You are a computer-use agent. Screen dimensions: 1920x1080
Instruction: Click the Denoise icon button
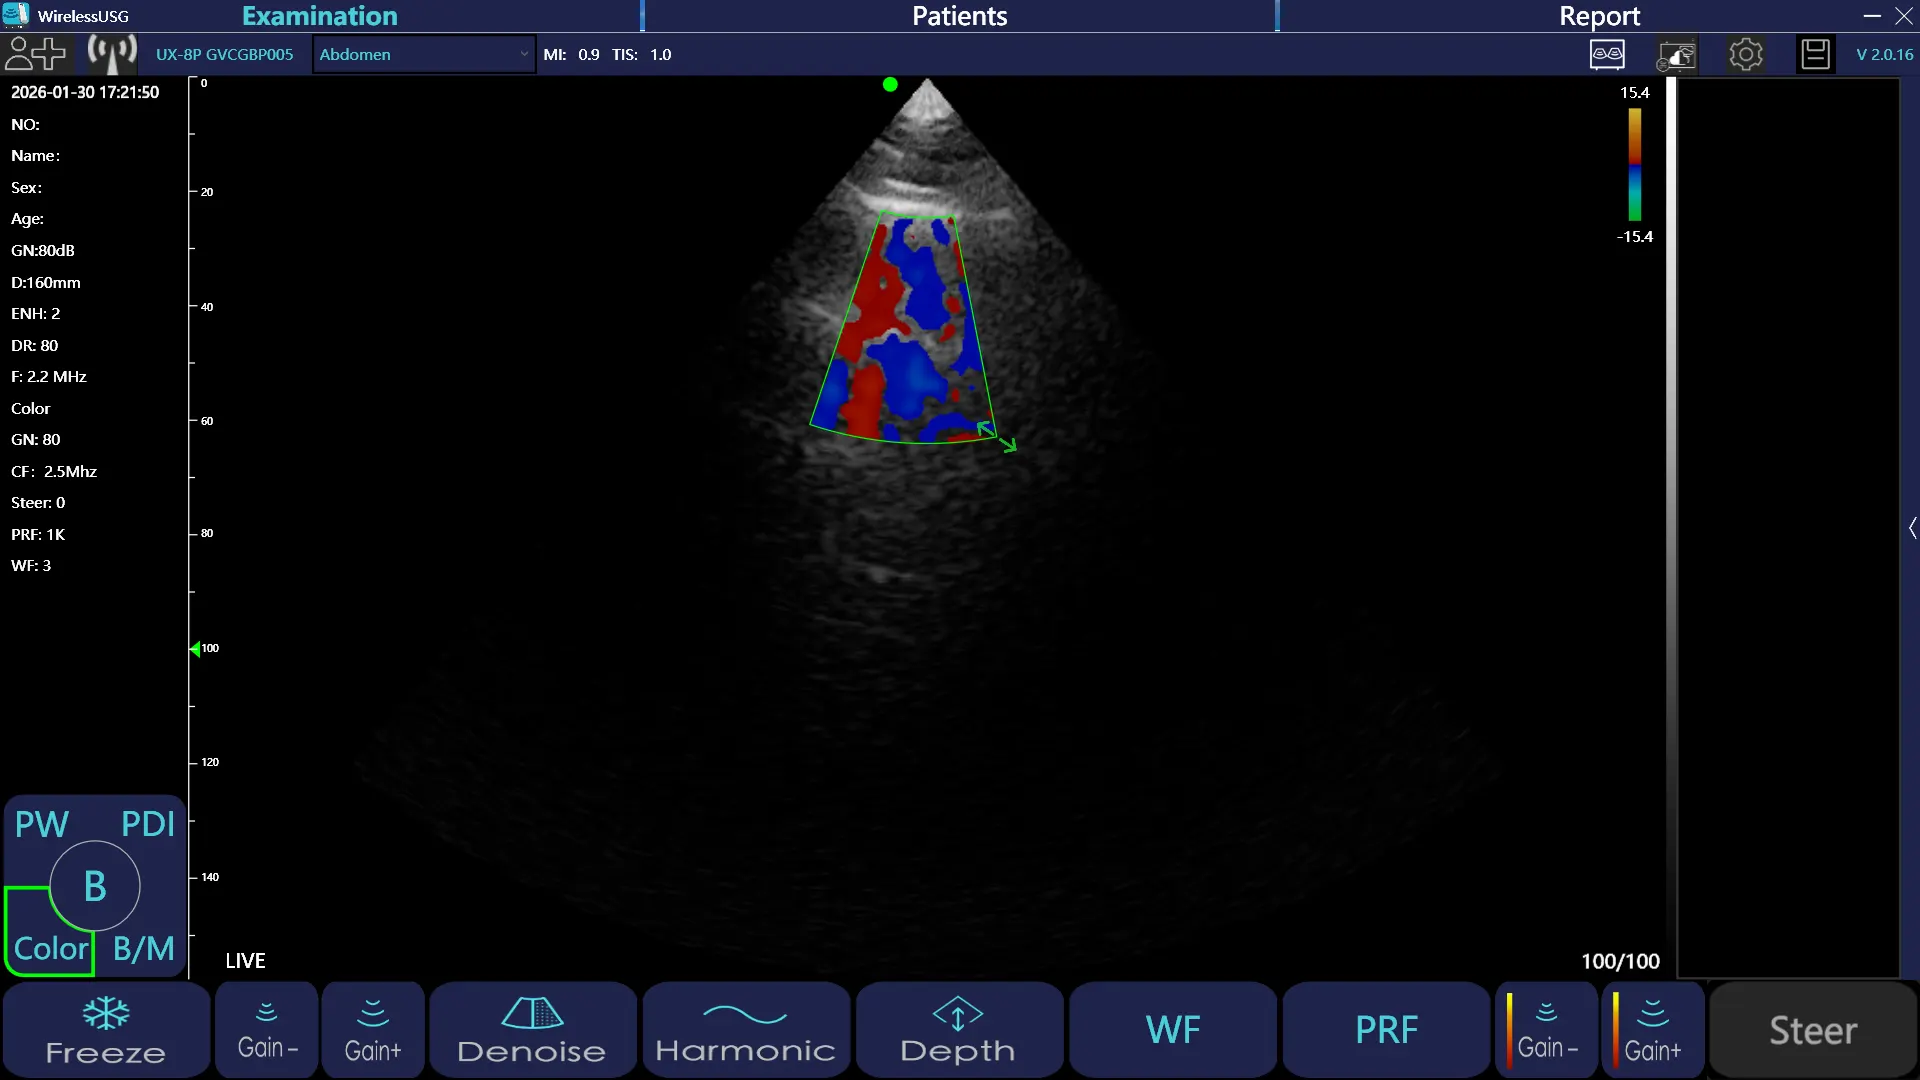532,1030
